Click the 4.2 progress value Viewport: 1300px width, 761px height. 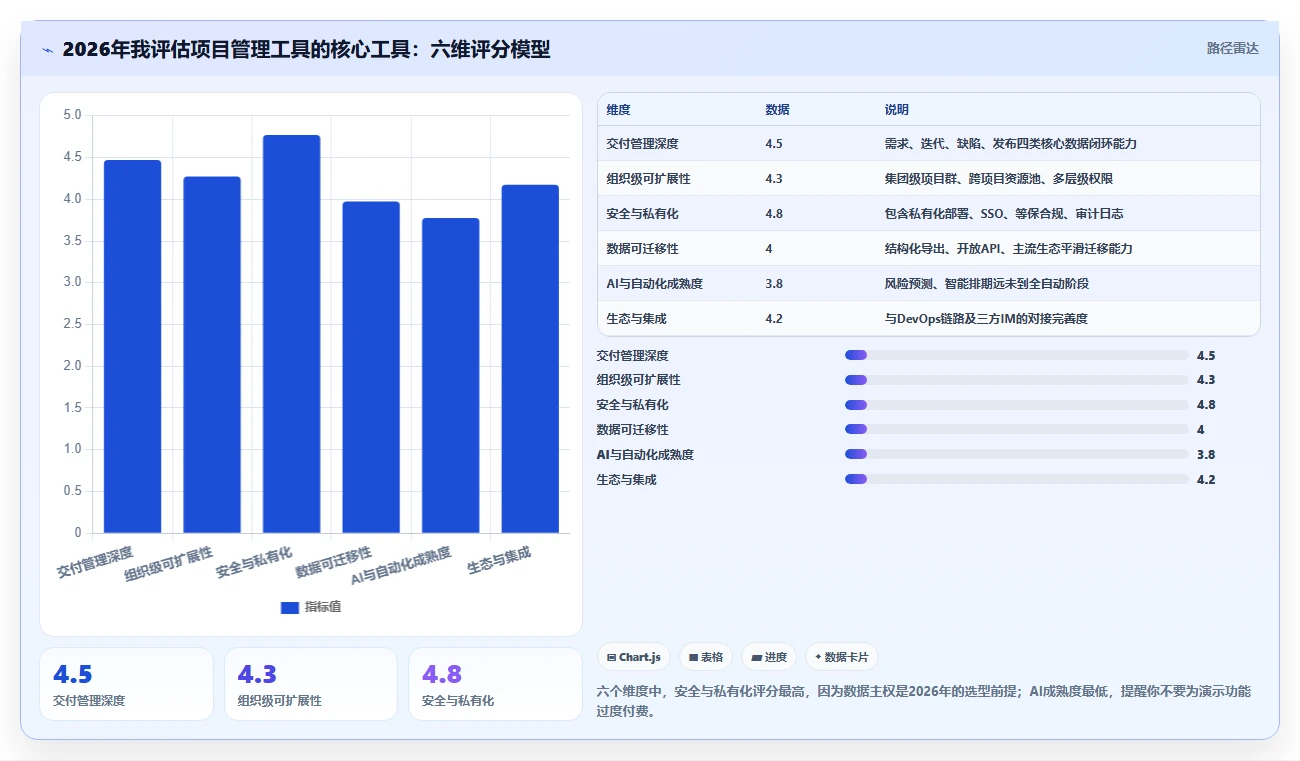click(1206, 480)
